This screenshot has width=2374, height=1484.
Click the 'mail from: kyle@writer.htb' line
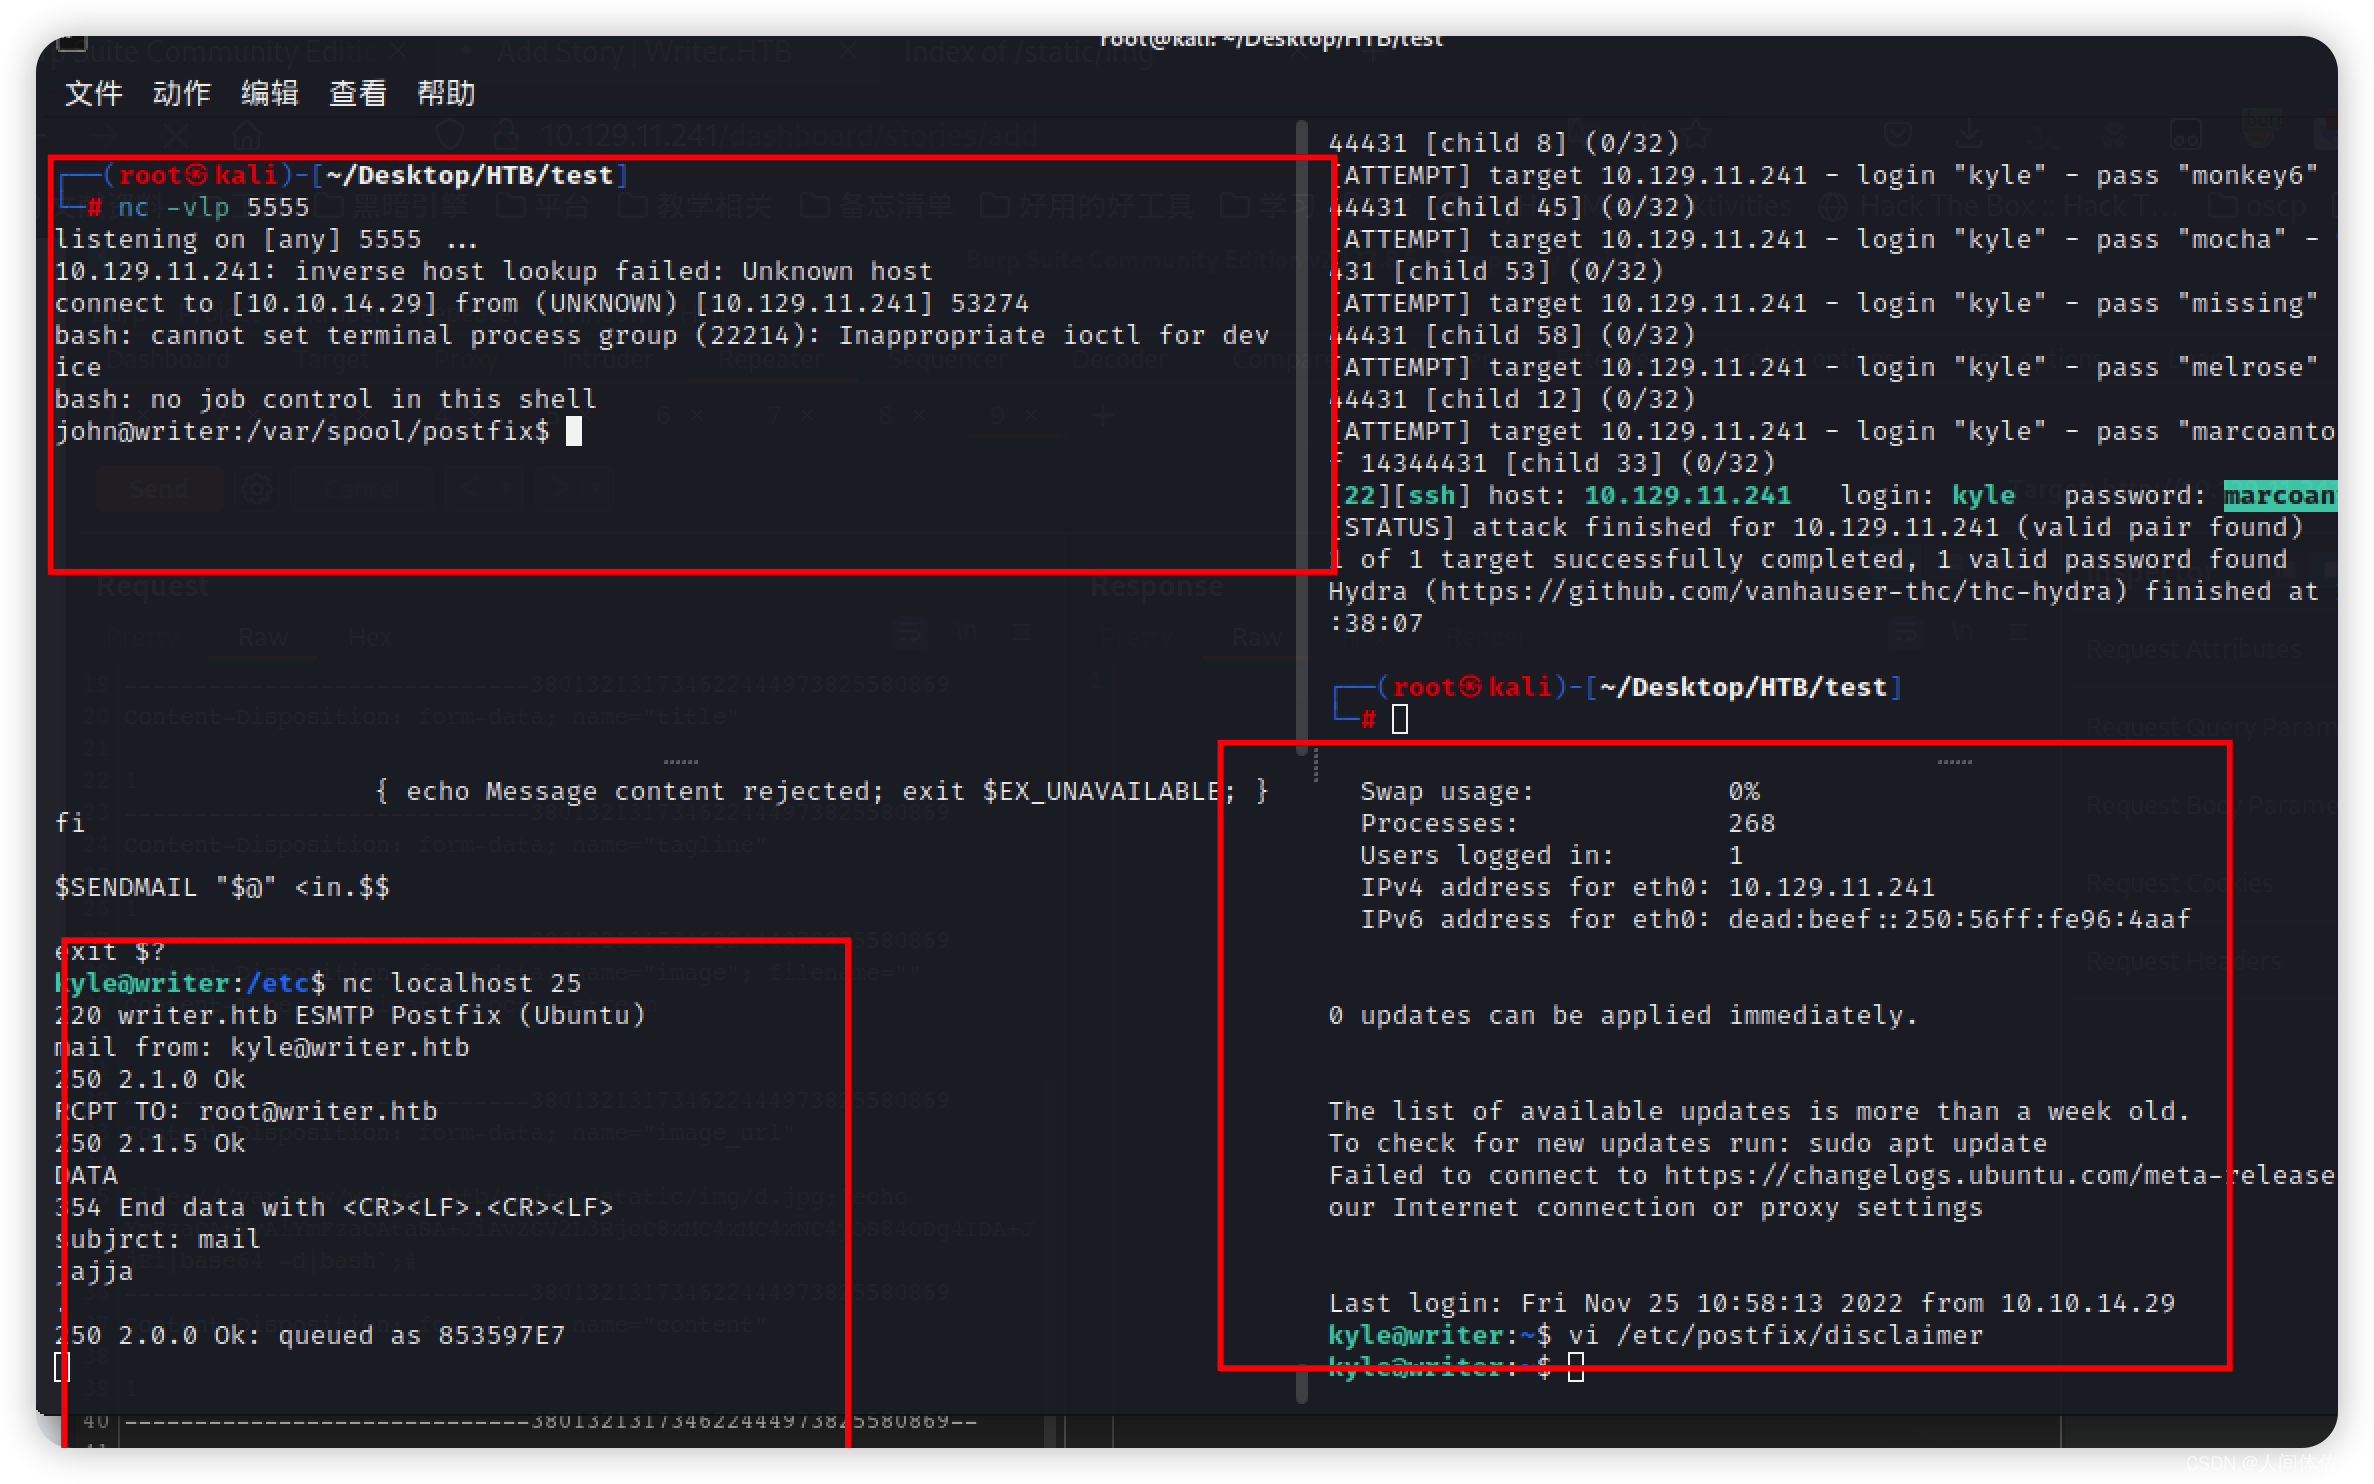point(261,1047)
